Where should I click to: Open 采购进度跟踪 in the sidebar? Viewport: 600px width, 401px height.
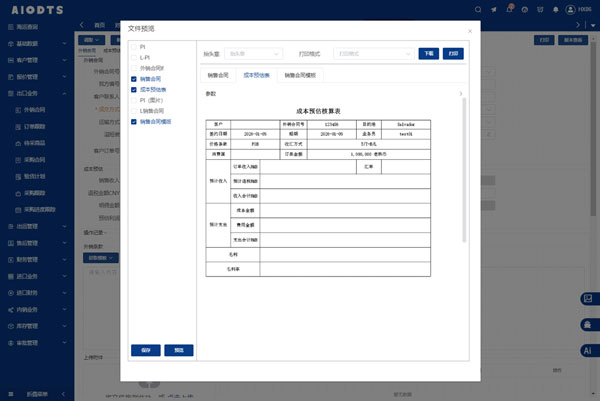[39, 210]
